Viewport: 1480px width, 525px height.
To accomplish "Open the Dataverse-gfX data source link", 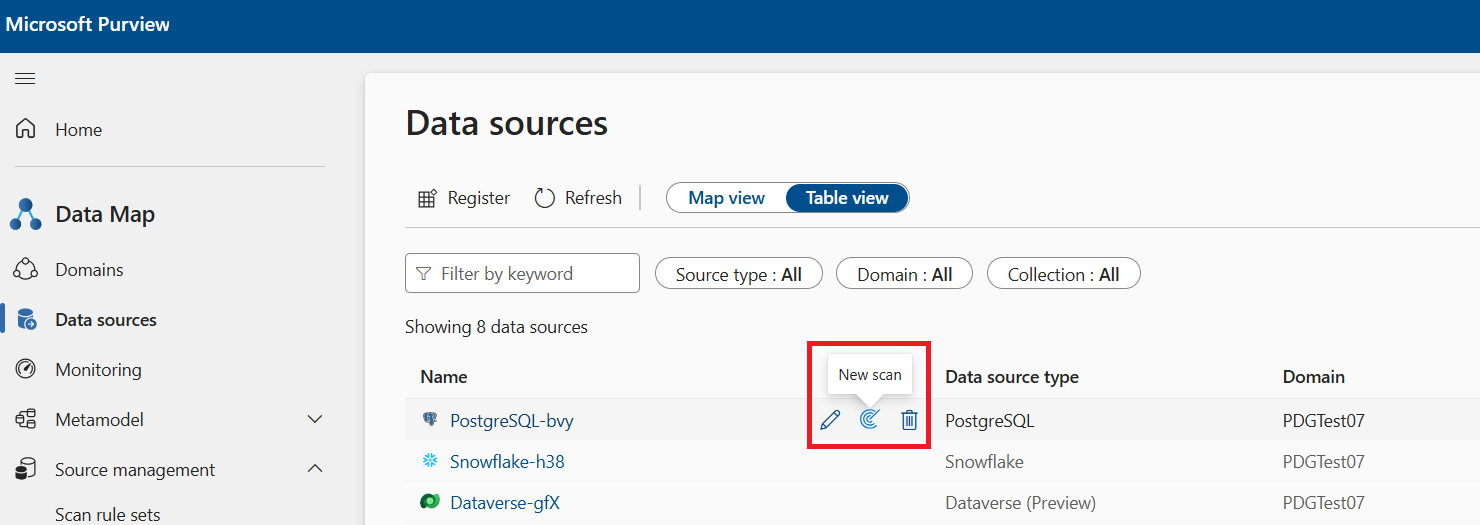I will pyautogui.click(x=505, y=503).
